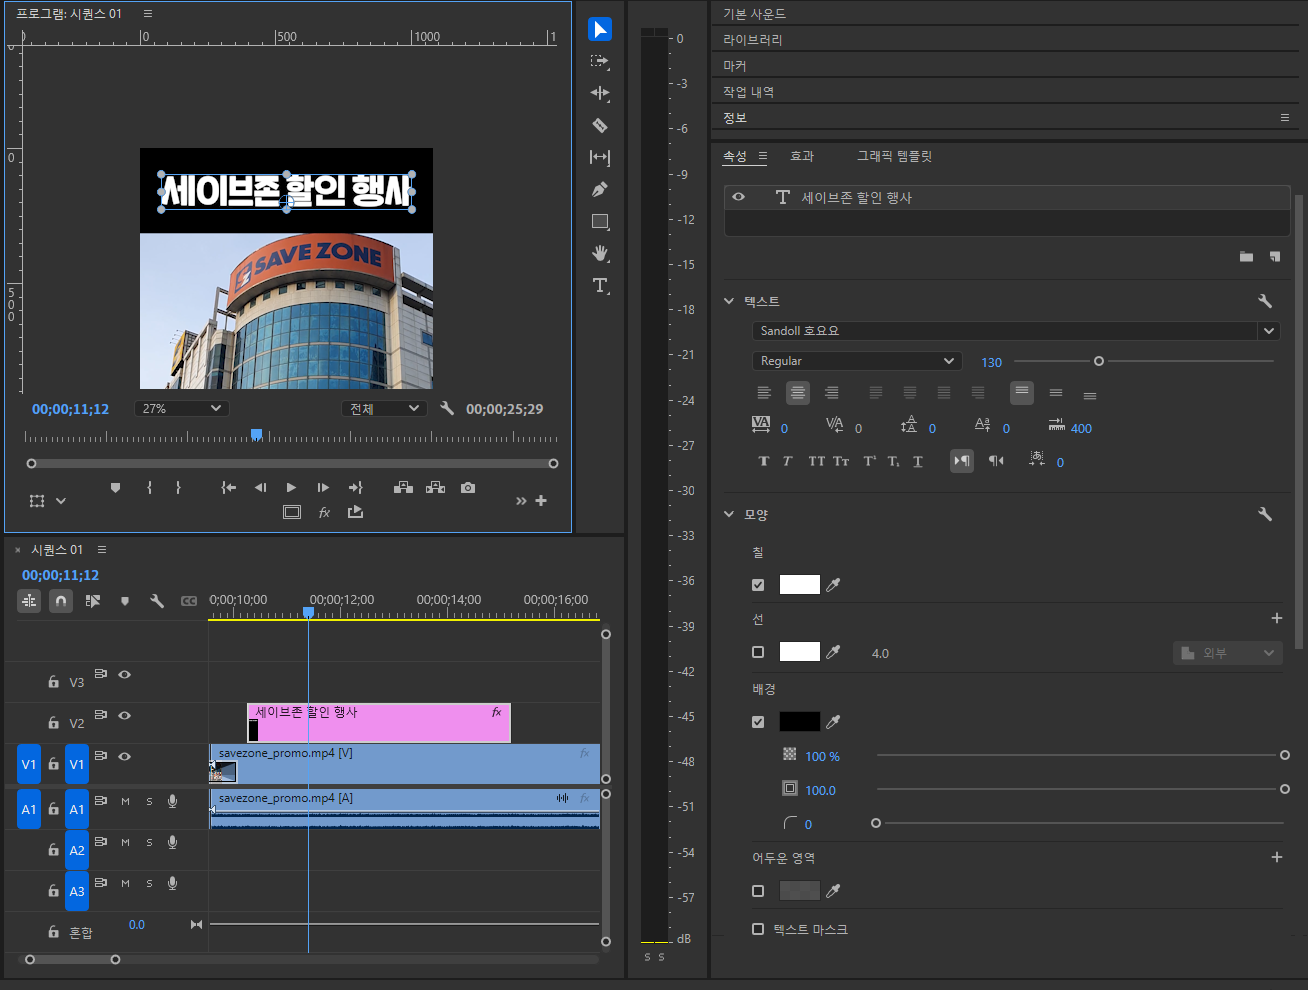Open the 27% zoom level dropdown
Screen dimensions: 1308x990
[x=182, y=408]
